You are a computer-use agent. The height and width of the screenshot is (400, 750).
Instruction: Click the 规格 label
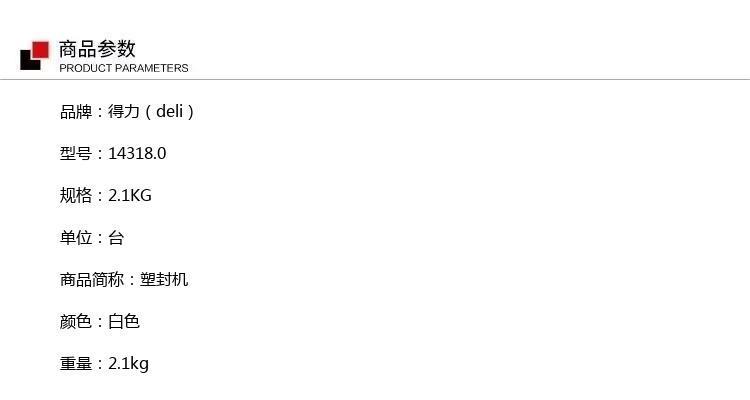click(x=76, y=195)
